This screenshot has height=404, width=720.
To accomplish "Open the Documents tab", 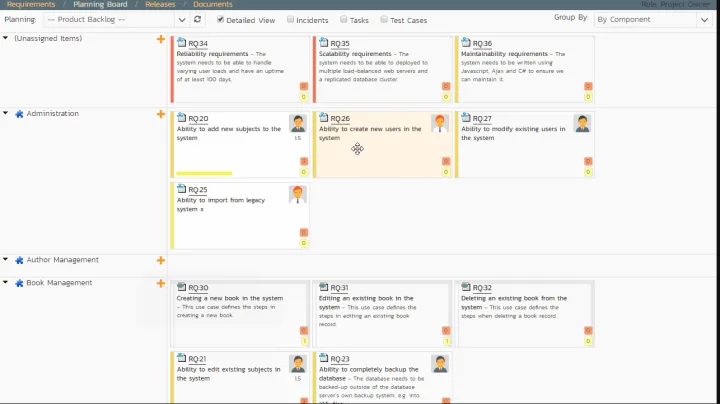I will [212, 4].
